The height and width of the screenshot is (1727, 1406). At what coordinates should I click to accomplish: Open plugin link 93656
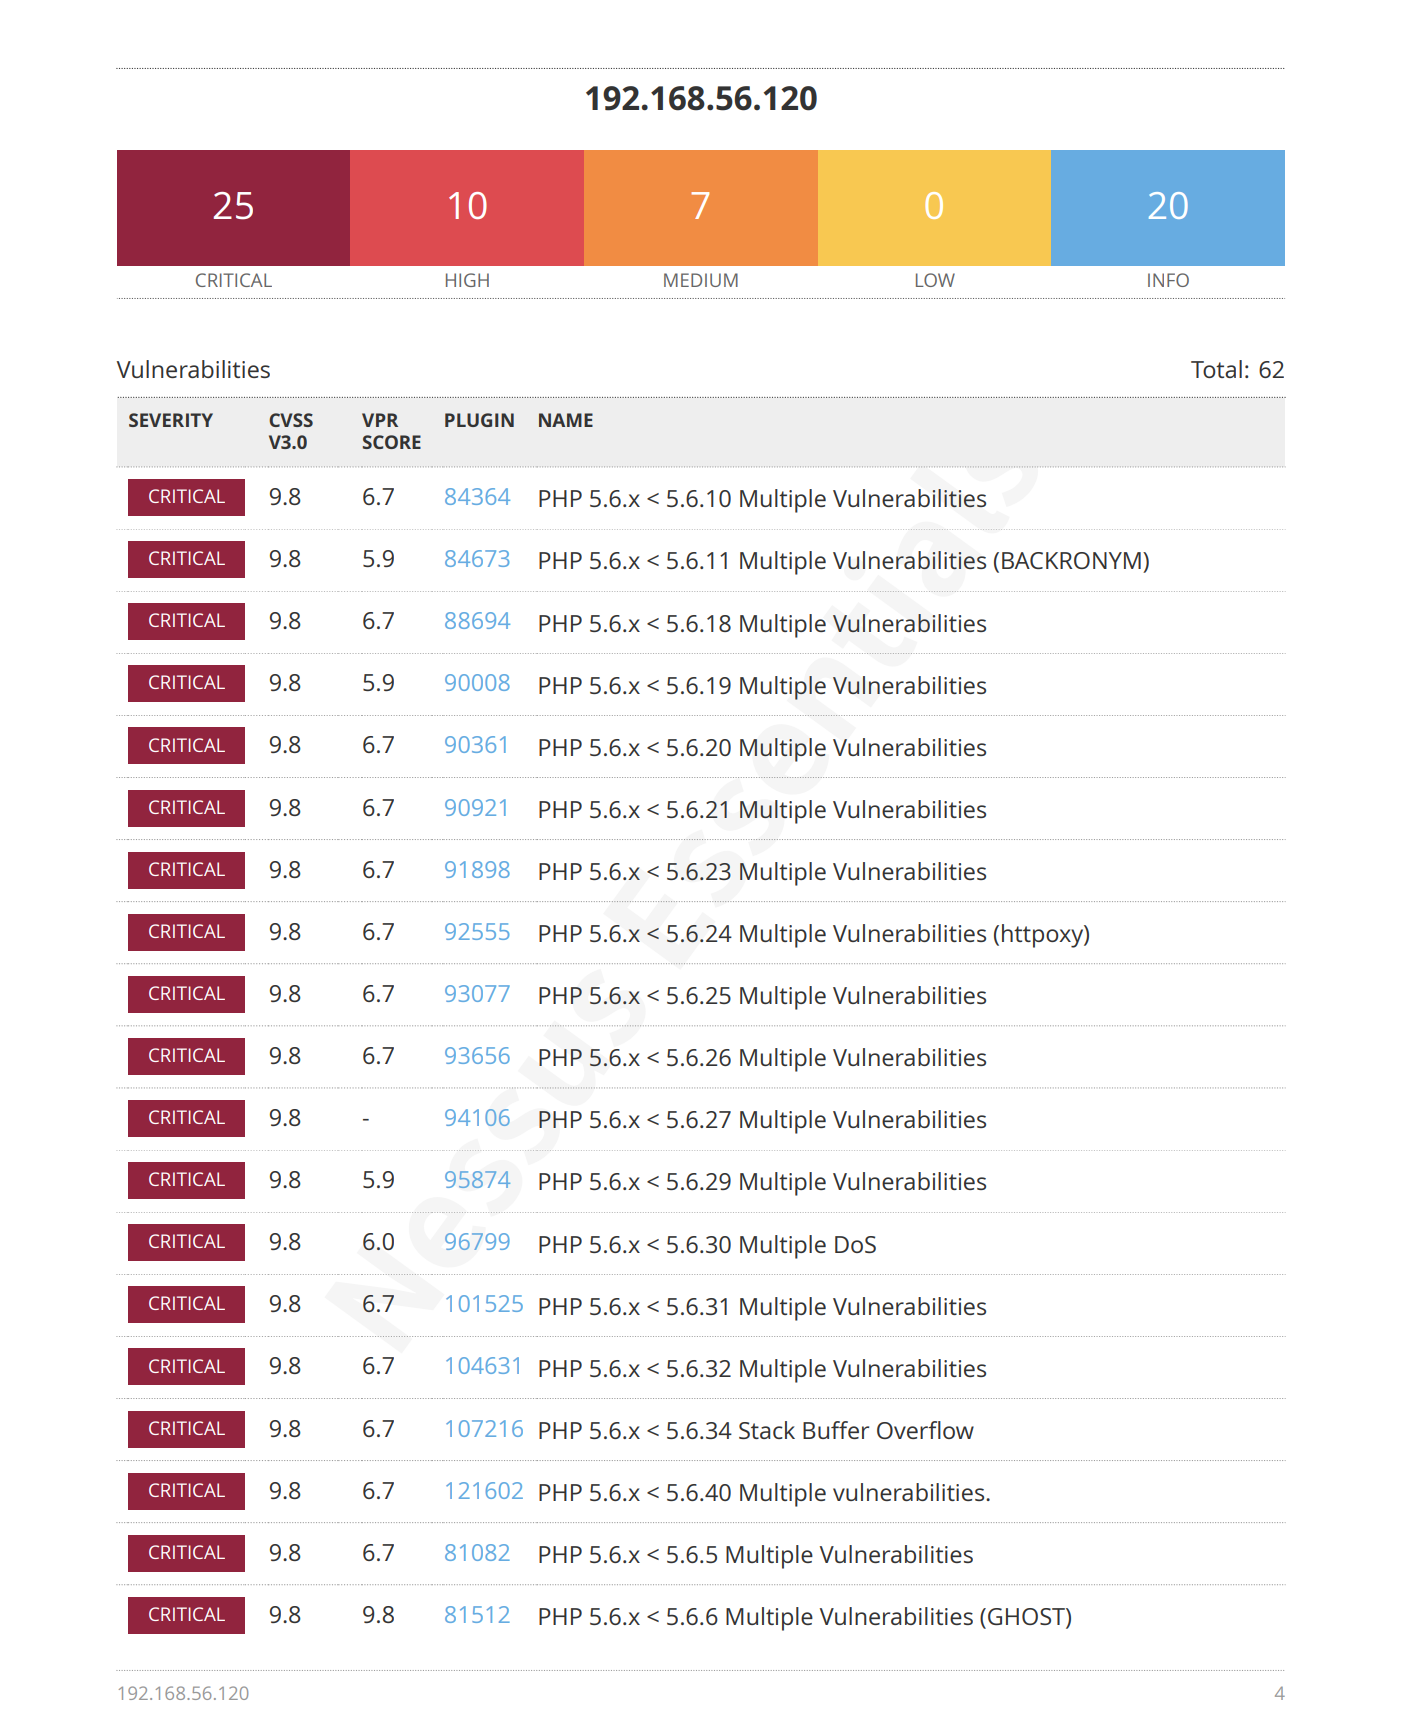point(477,1056)
